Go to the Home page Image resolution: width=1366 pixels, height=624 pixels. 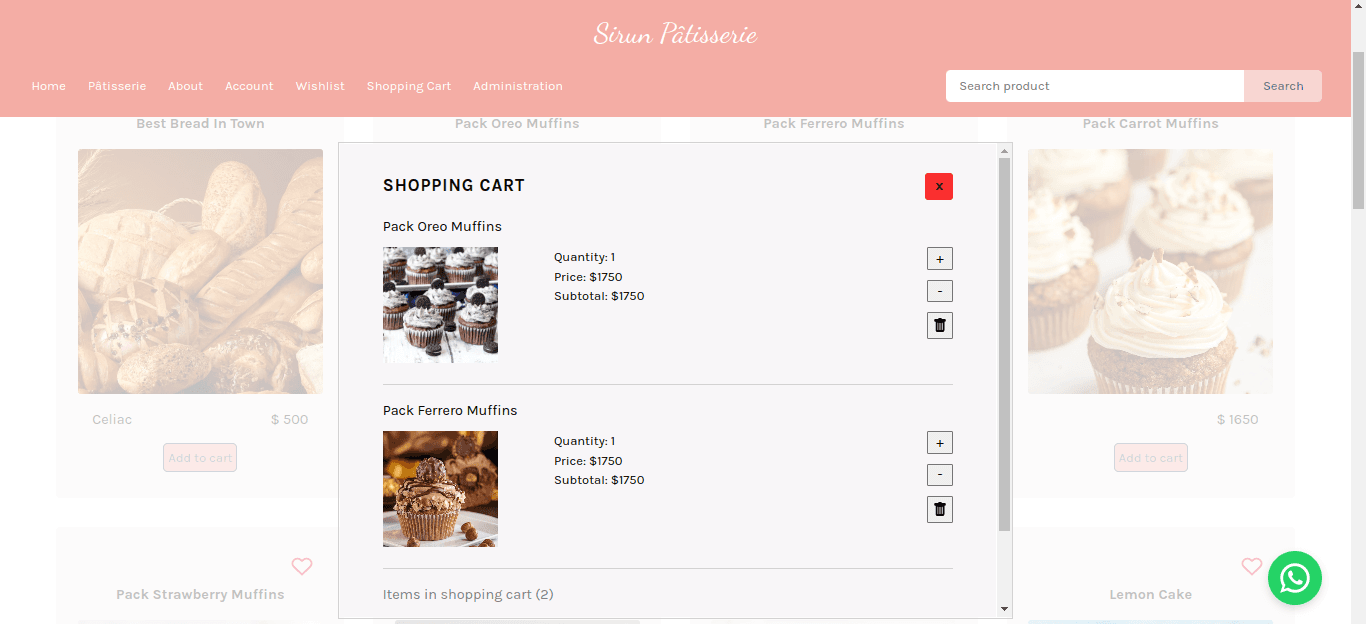pos(49,86)
